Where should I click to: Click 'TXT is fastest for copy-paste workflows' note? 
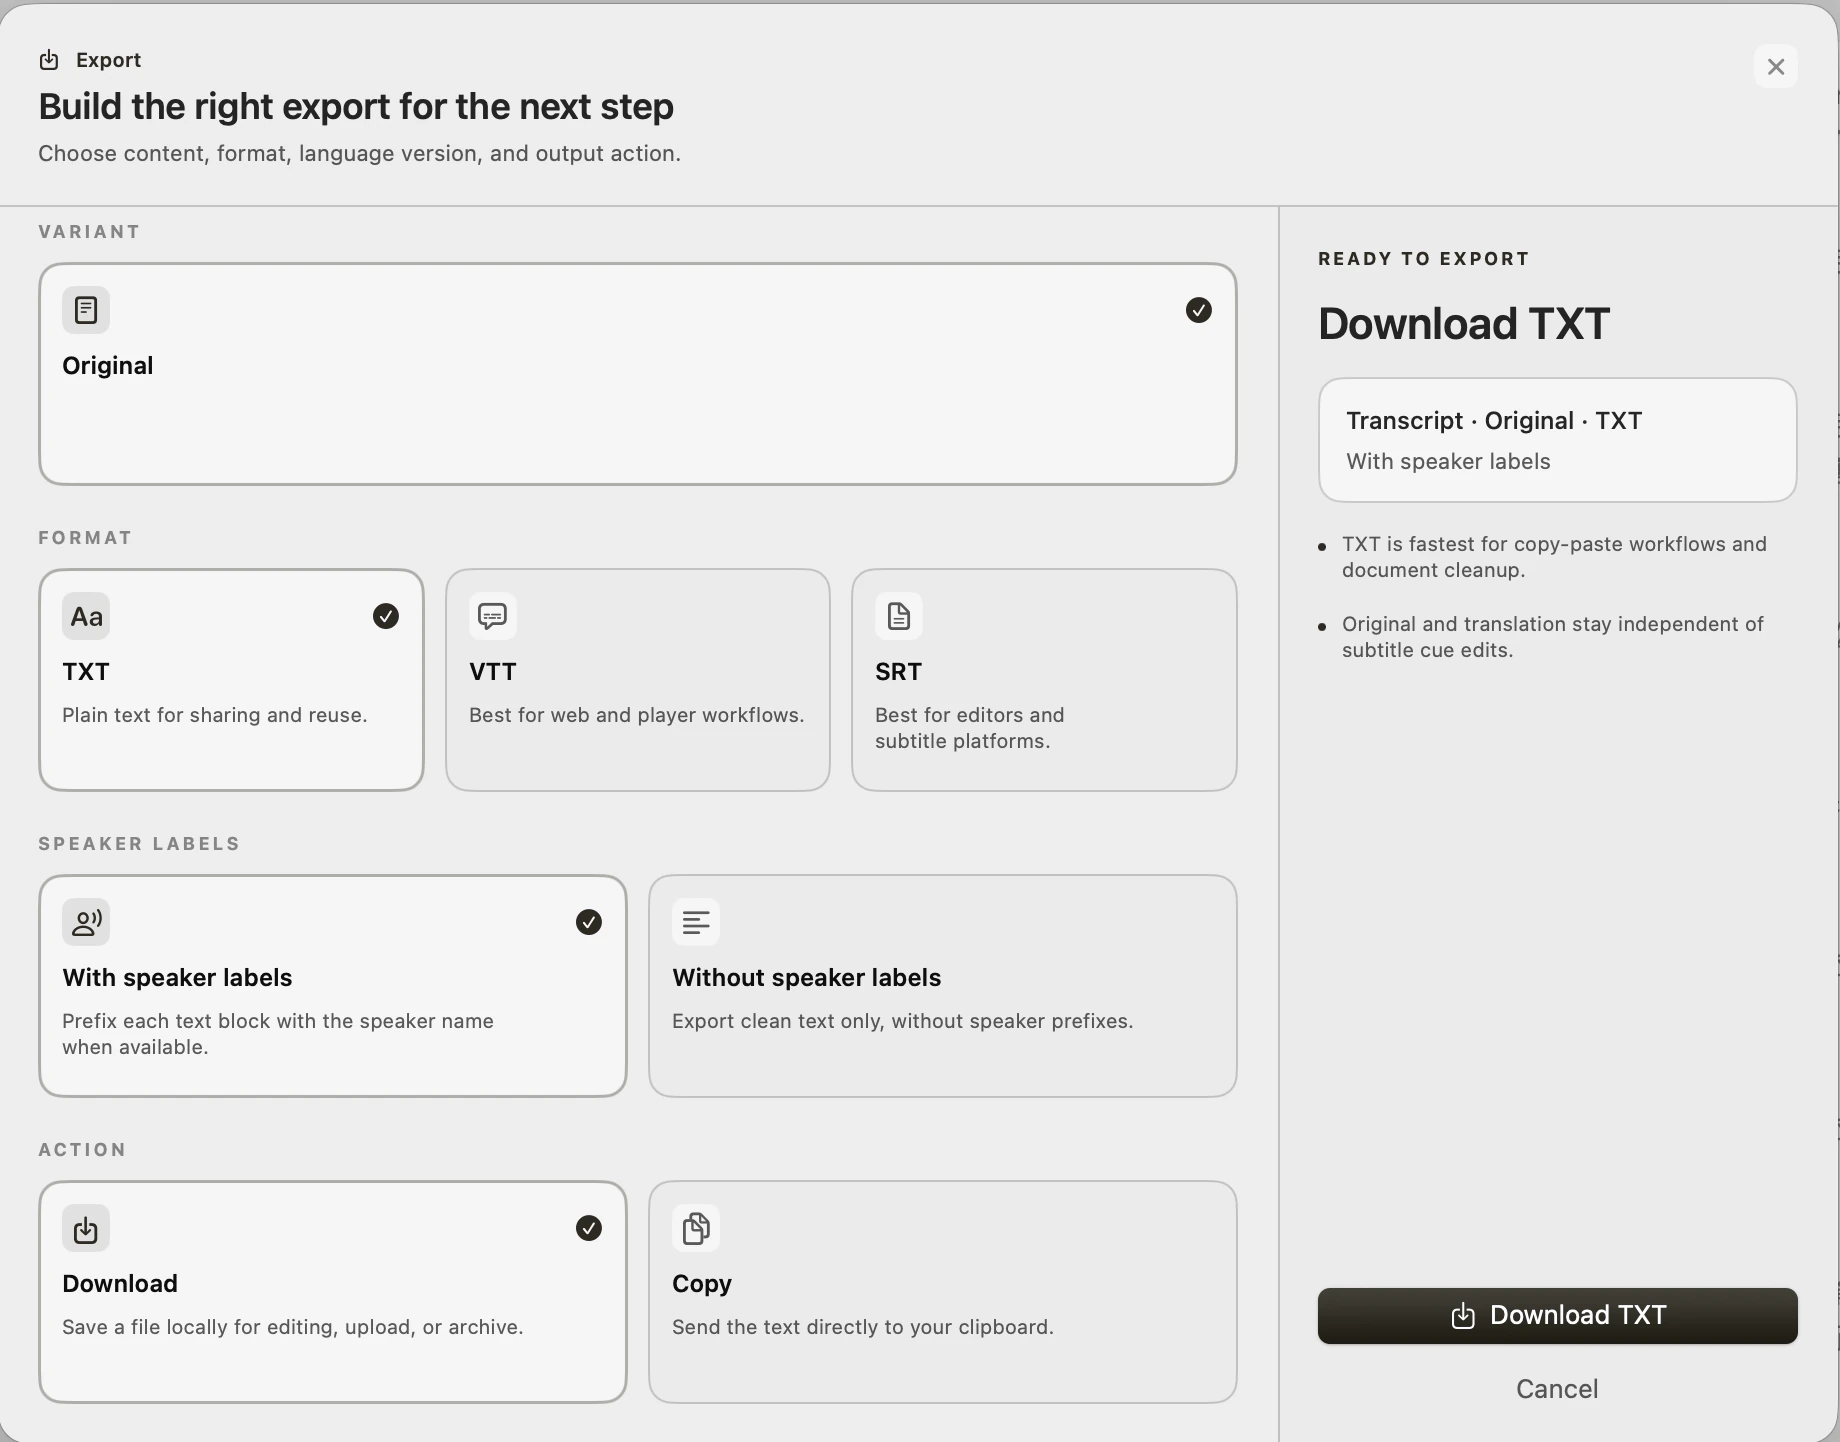click(x=1554, y=557)
